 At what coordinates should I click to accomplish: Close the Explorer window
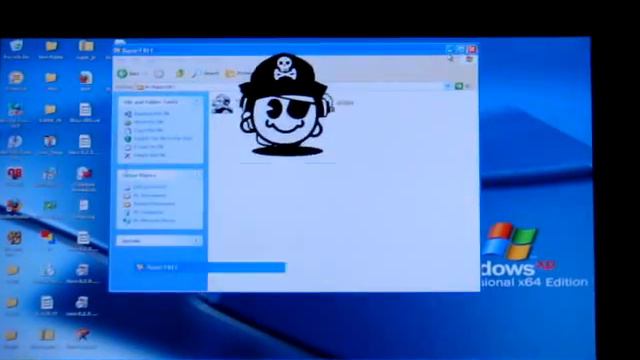coord(472,49)
